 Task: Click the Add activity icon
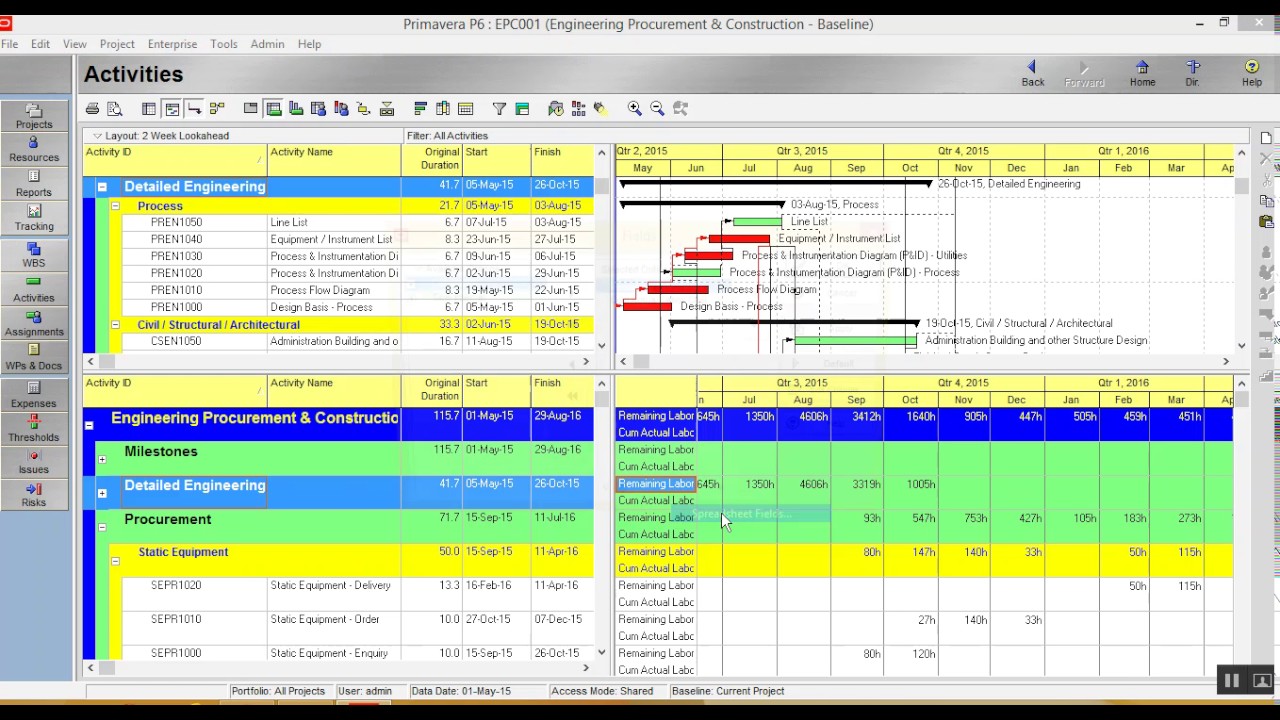tap(1266, 138)
